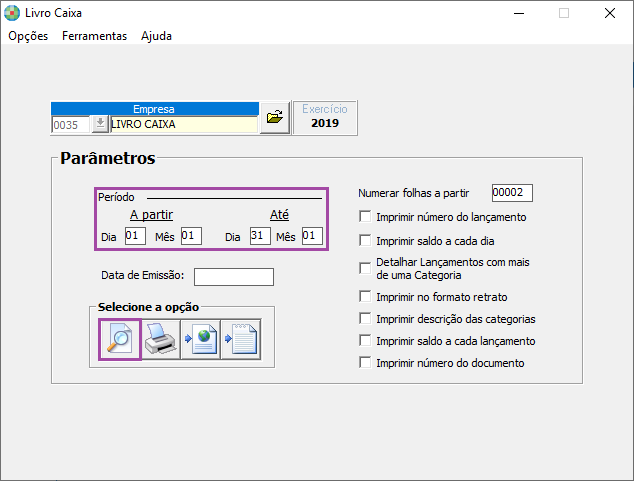Image resolution: width=634 pixels, height=481 pixels.
Task: Minimize the Livro Caixa window
Action: 519,13
